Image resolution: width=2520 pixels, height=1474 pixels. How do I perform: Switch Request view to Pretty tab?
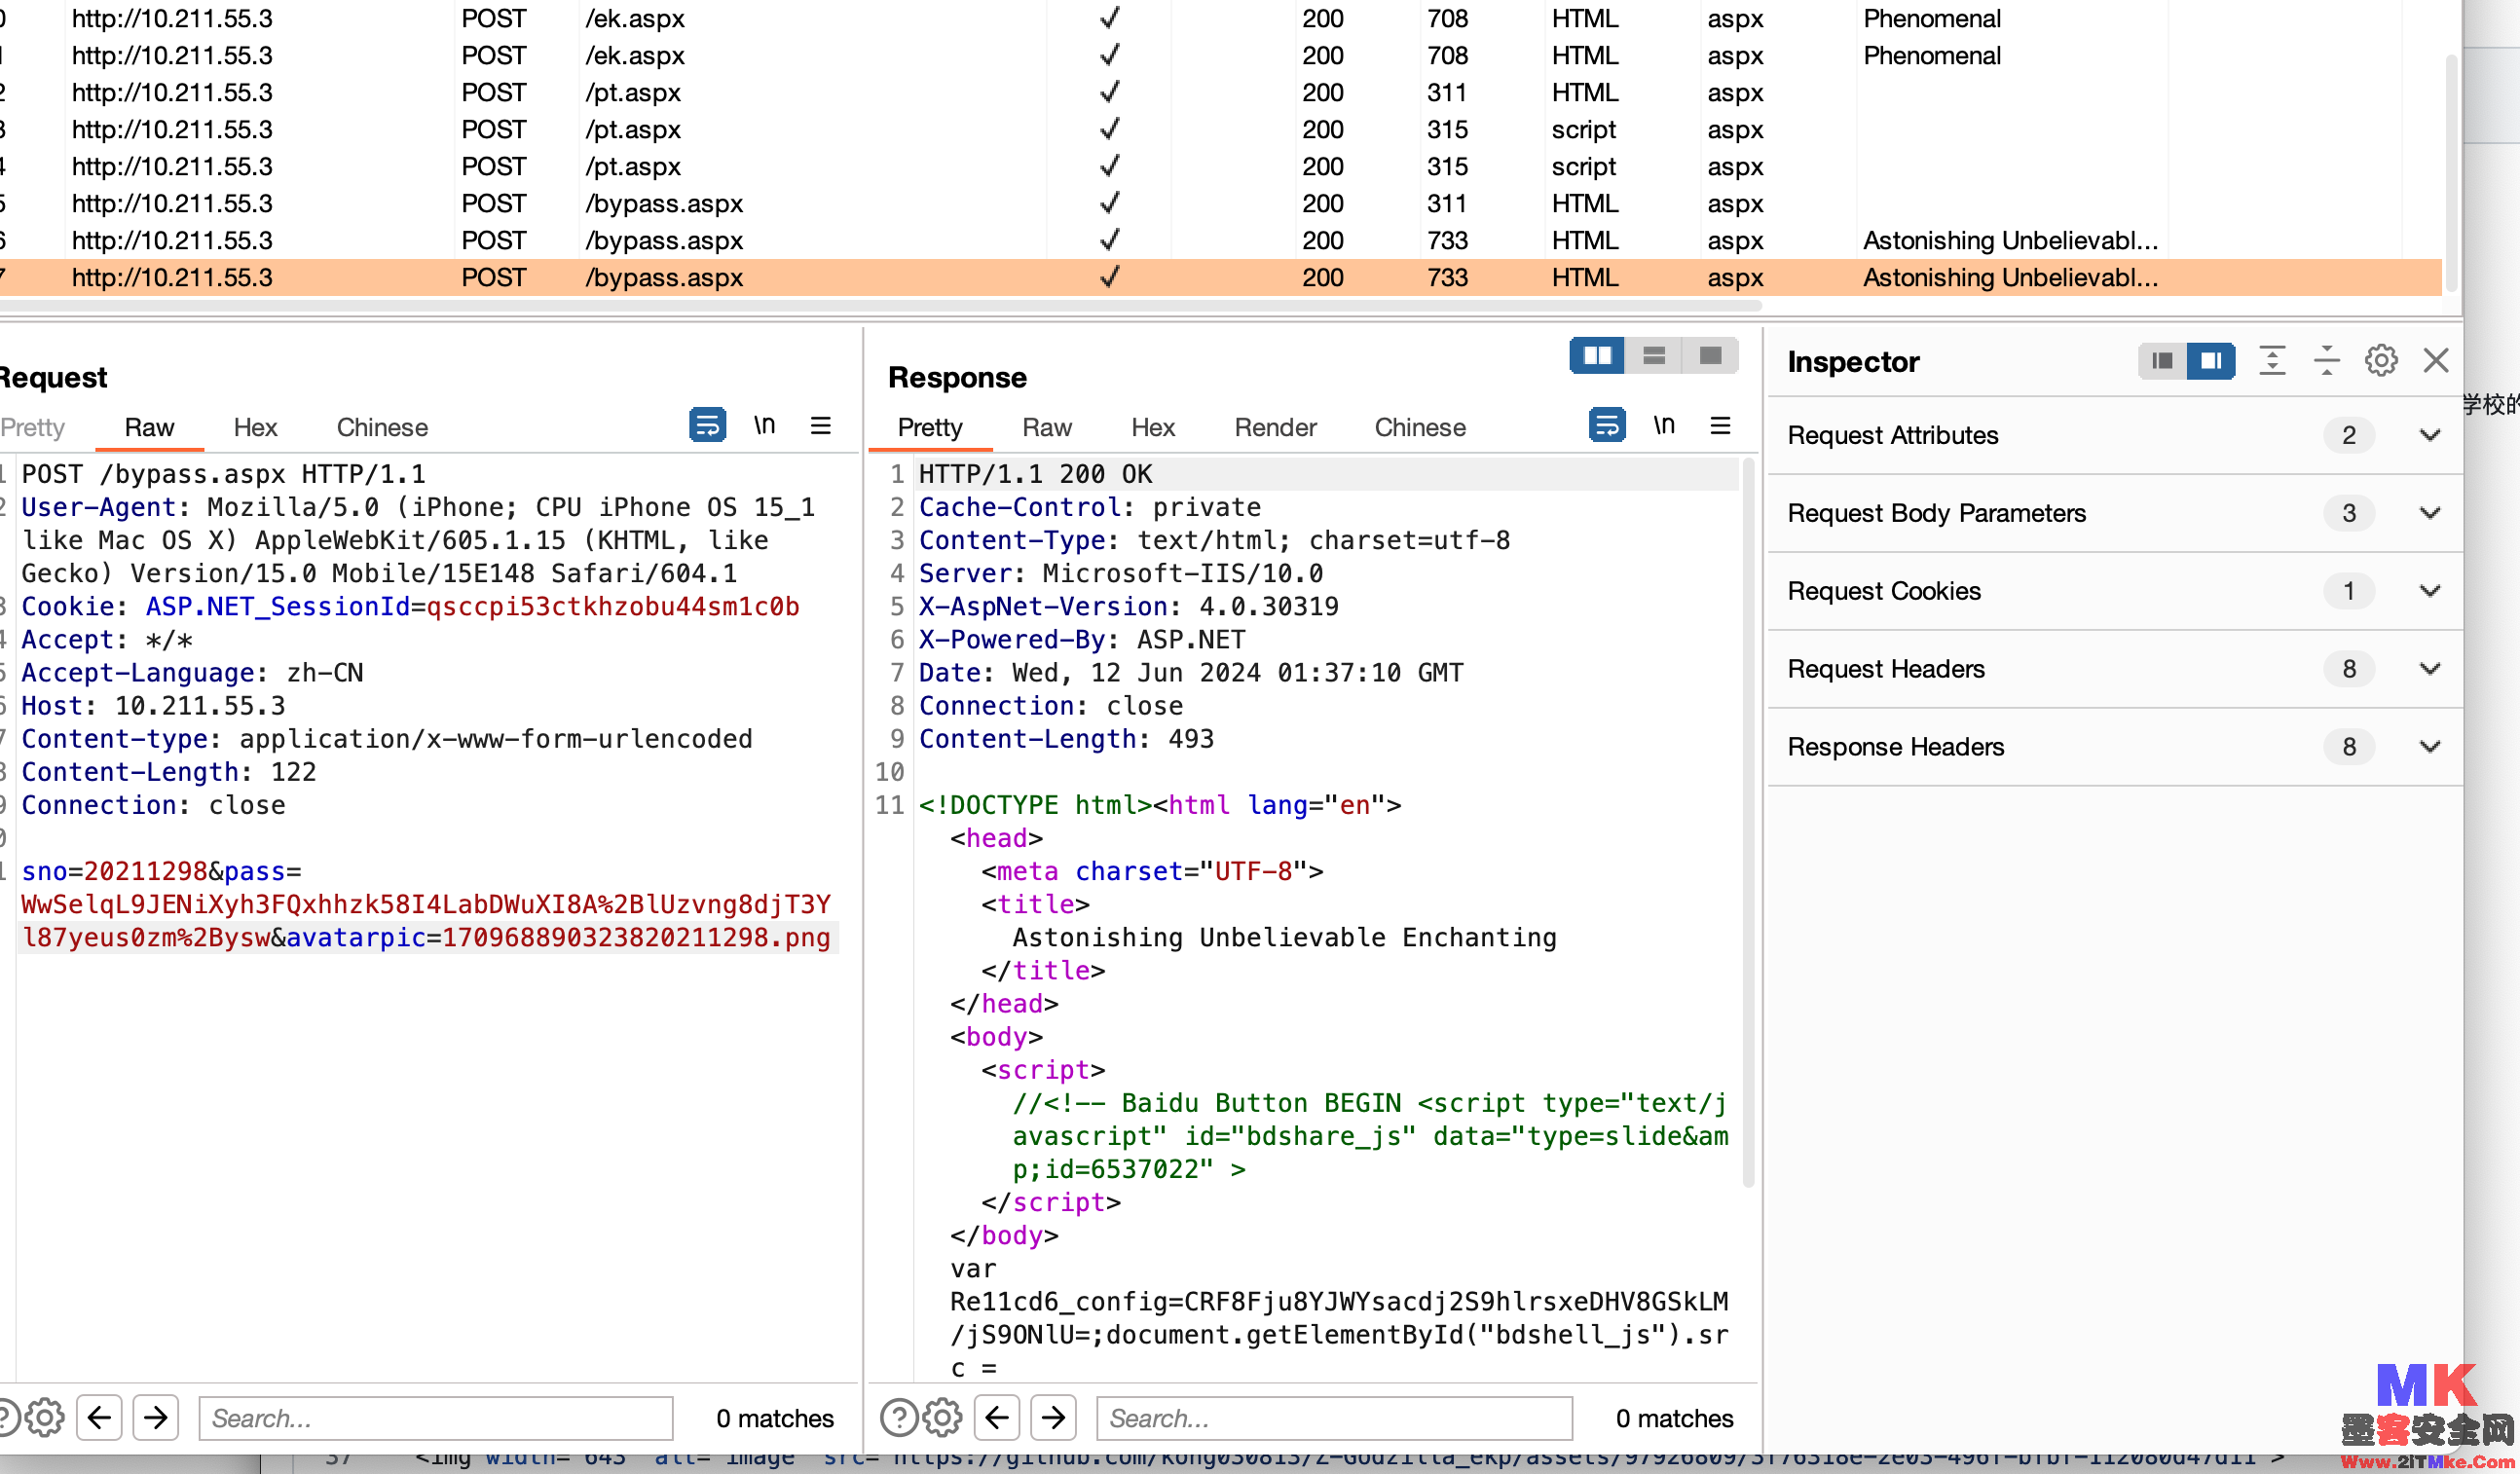tap(32, 428)
